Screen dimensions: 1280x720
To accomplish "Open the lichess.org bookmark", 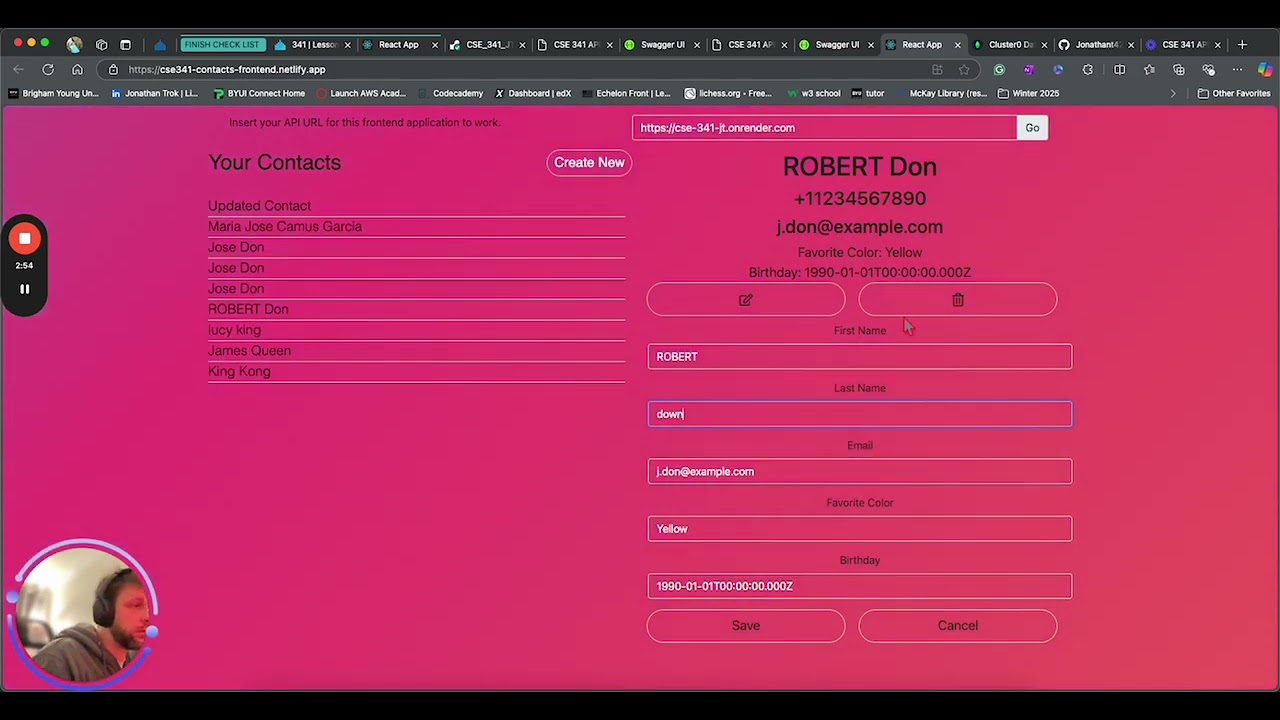I will 728,93.
